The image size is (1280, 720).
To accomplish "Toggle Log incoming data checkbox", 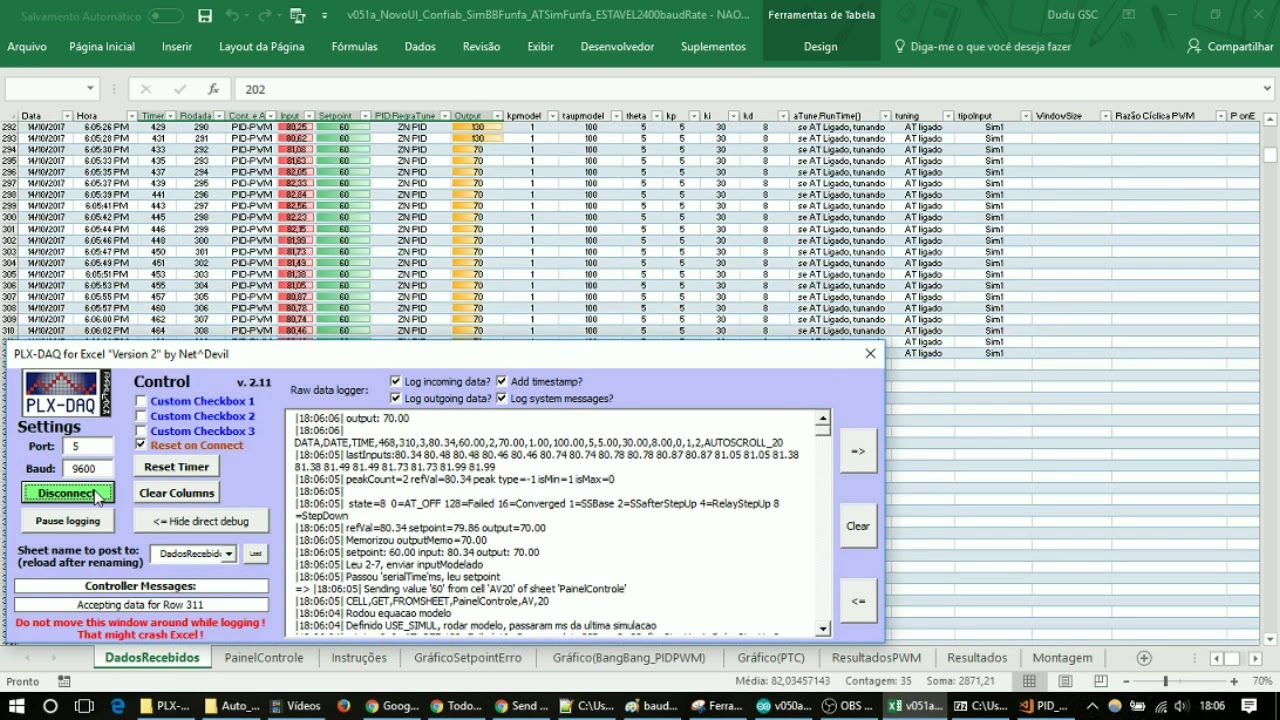I will 396,381.
